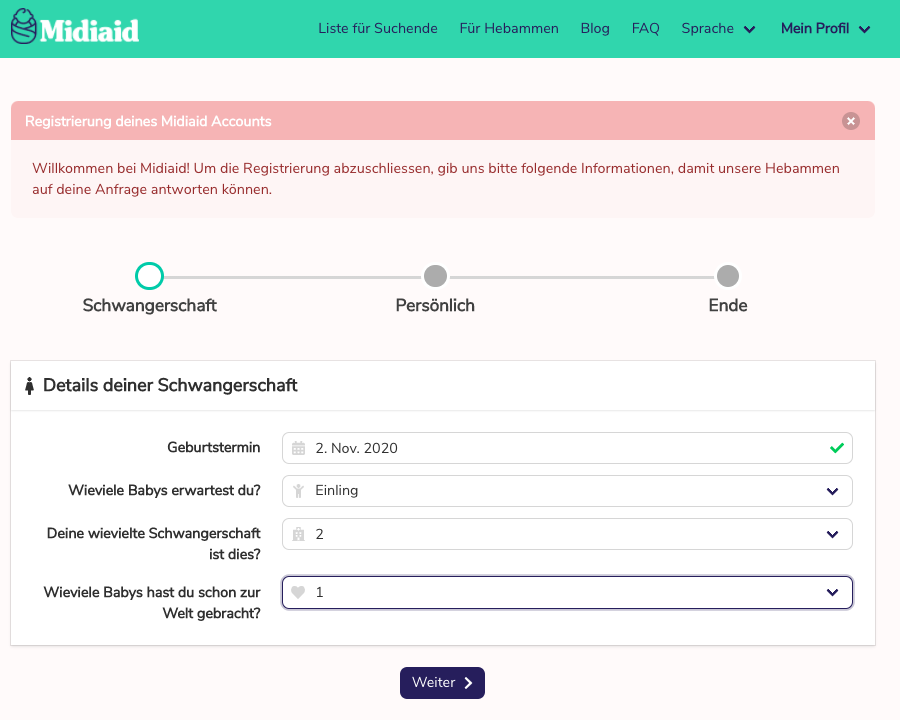The height and width of the screenshot is (720, 900).
Task: Click the heart icon in babies born field
Action: (x=298, y=592)
